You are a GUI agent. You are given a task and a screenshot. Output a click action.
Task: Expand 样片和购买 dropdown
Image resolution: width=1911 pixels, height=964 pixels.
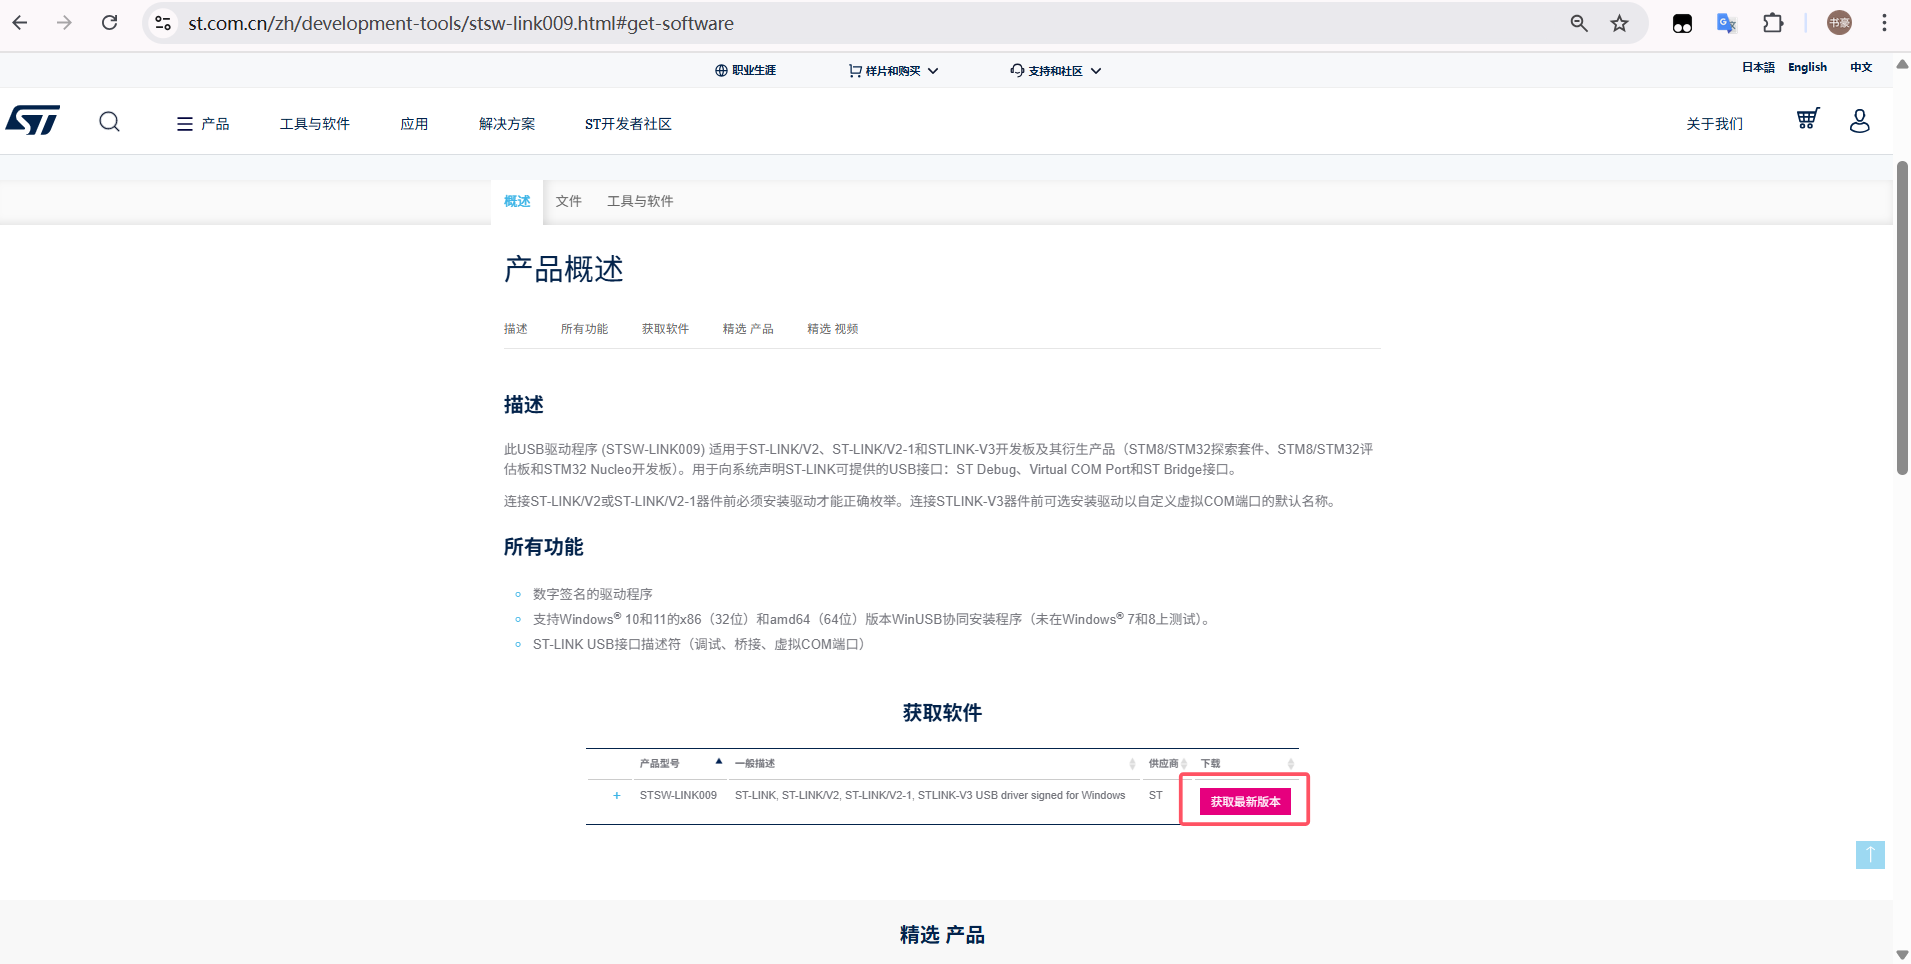click(893, 71)
